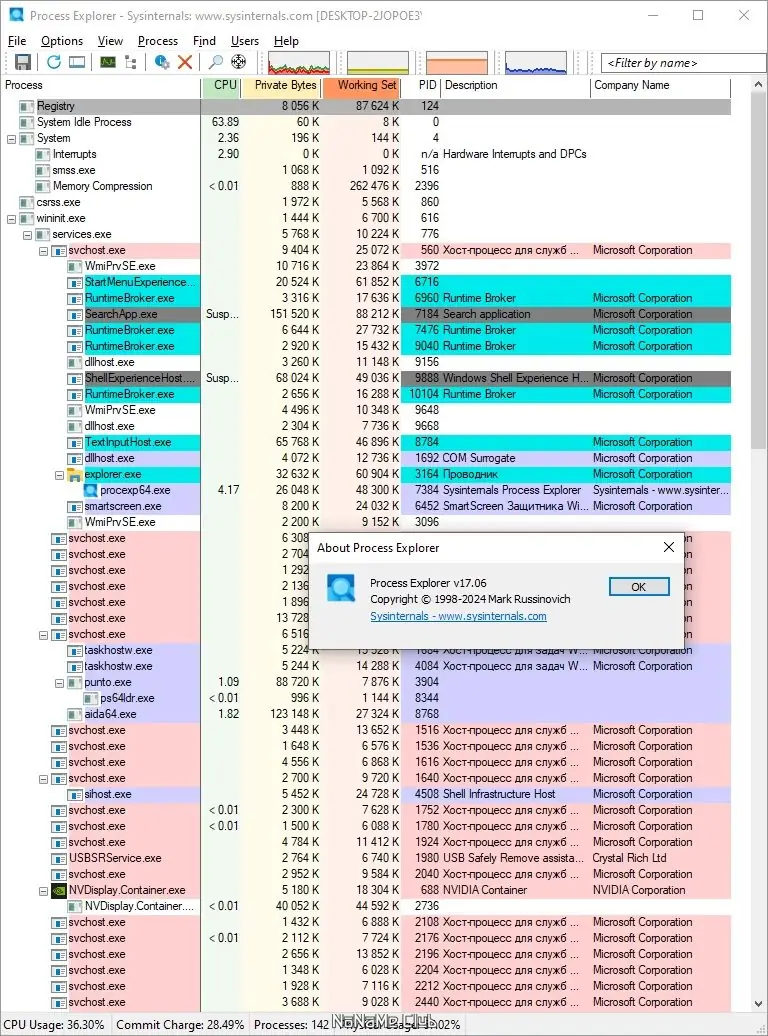Close the About Process Explorer dialog
768x1036 pixels.
coord(669,547)
